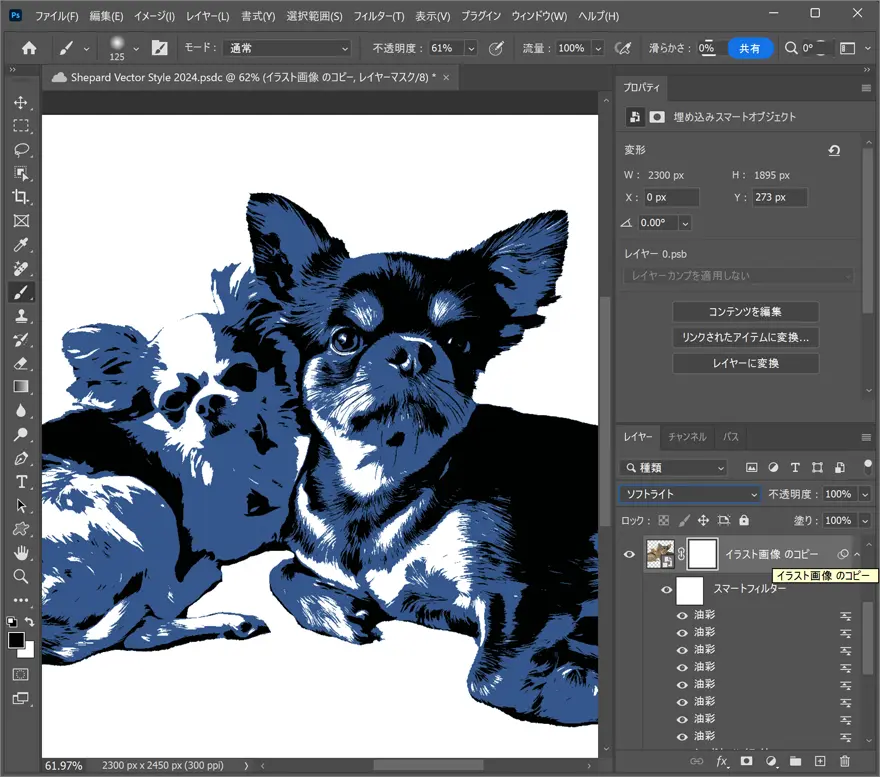The image size is (880, 777).
Task: Click the foreground color swatch
Action: pyautogui.click(x=17, y=640)
